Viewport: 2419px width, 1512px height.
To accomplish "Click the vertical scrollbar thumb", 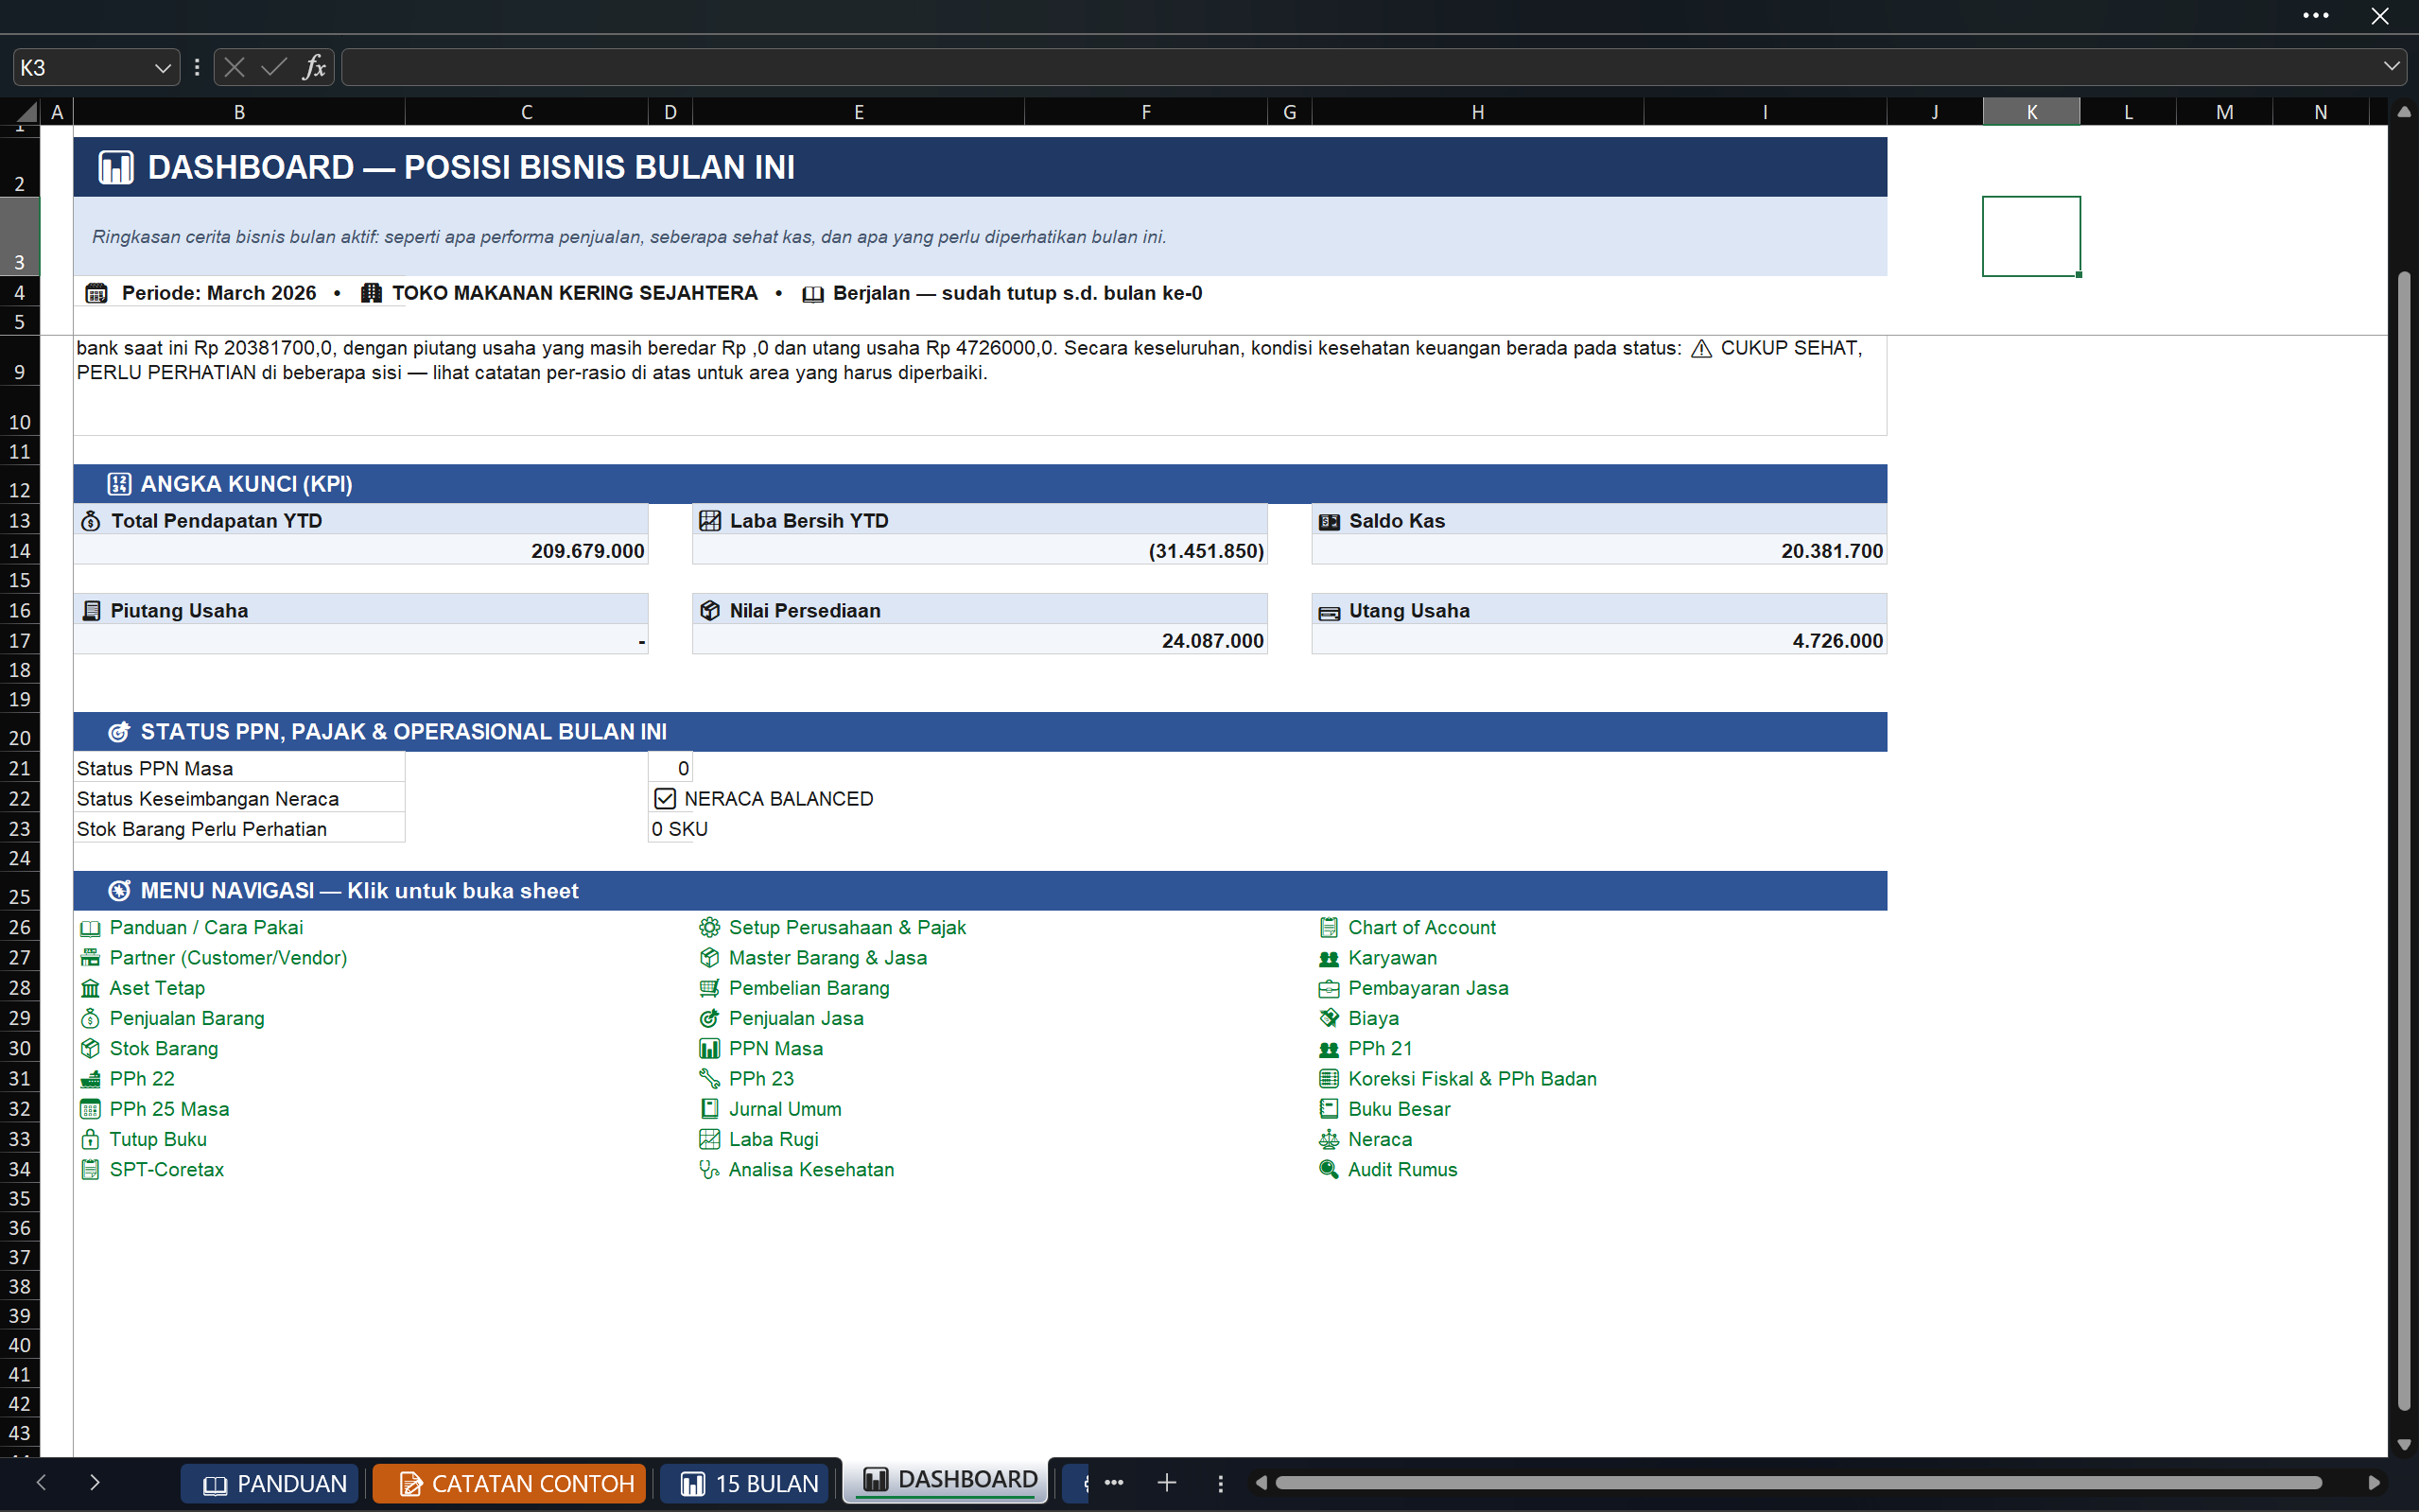I will [2403, 840].
